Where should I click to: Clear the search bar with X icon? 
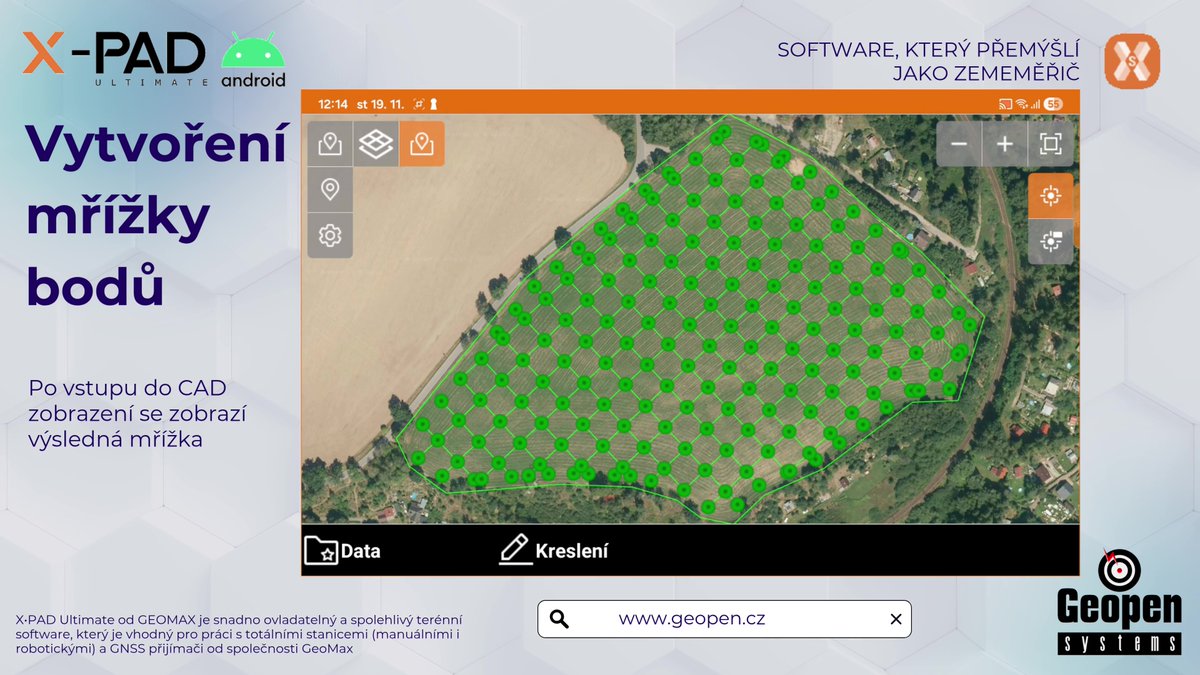[x=895, y=619]
